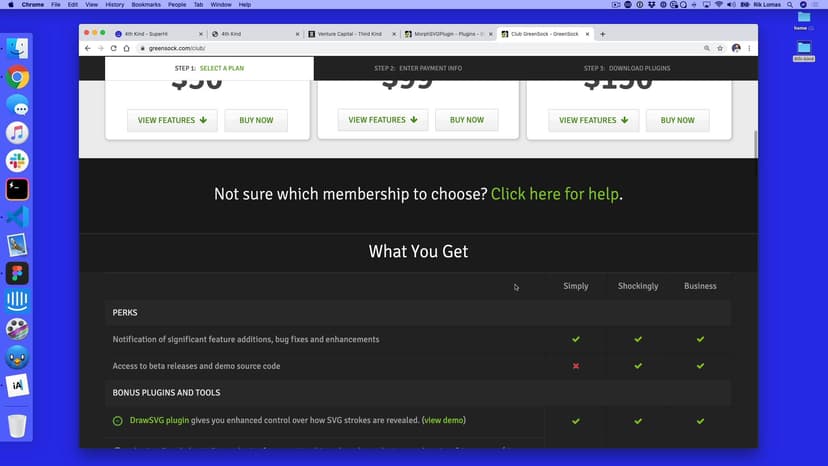This screenshot has height=466, width=828.
Task: Click DrawSVG plugin circle icon
Action: [118, 421]
